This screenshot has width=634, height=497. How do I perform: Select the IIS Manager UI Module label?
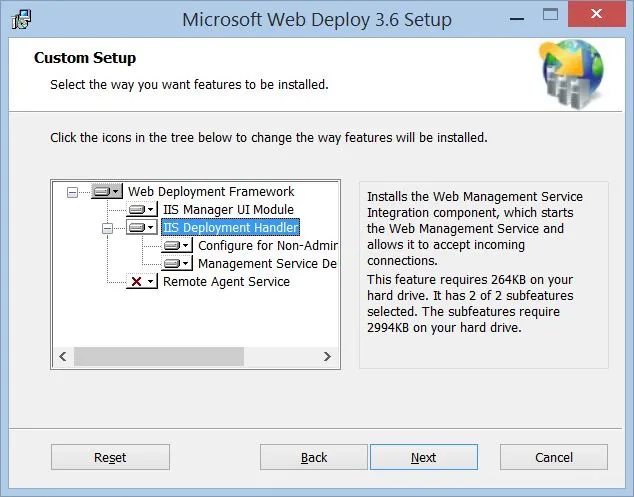pos(228,209)
